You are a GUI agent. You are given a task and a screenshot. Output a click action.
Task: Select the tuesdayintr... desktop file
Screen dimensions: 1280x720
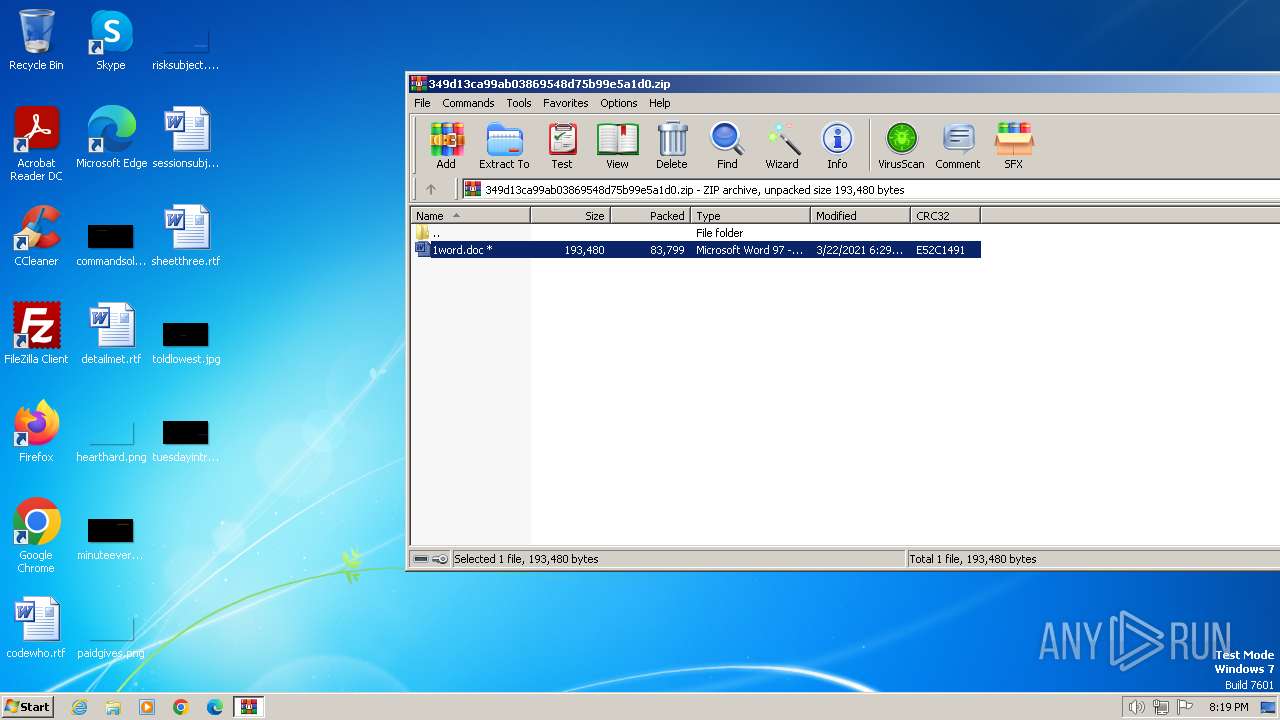pos(186,441)
